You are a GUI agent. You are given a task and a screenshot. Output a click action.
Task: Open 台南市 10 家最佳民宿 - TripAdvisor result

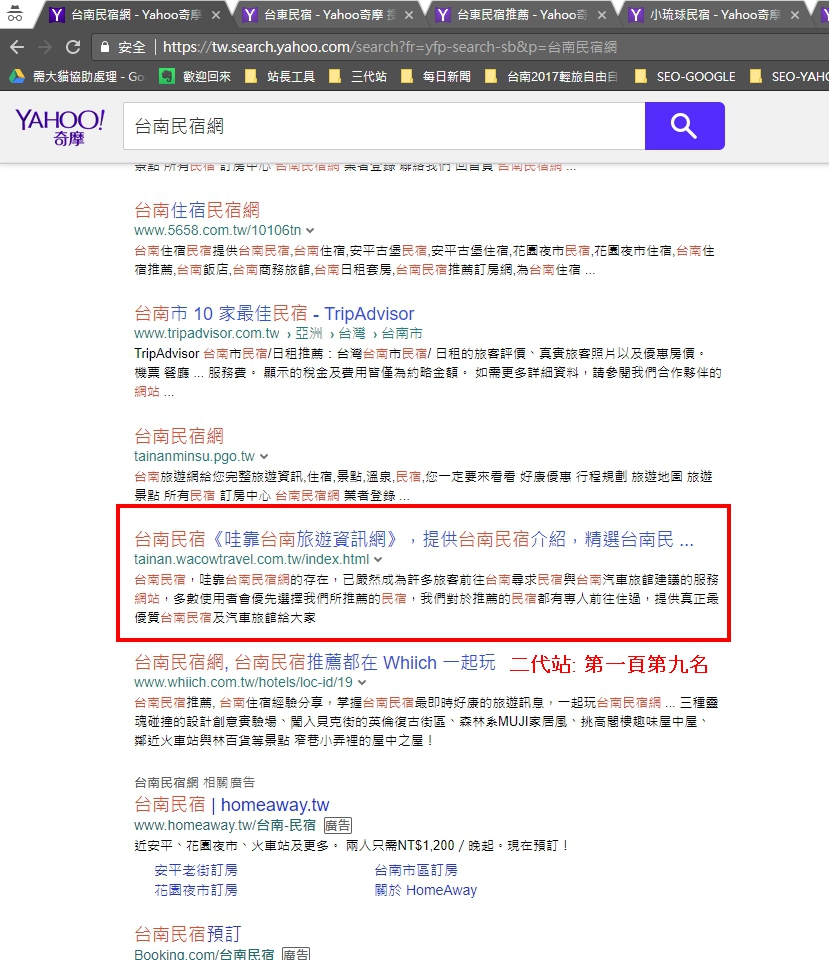[x=274, y=314]
